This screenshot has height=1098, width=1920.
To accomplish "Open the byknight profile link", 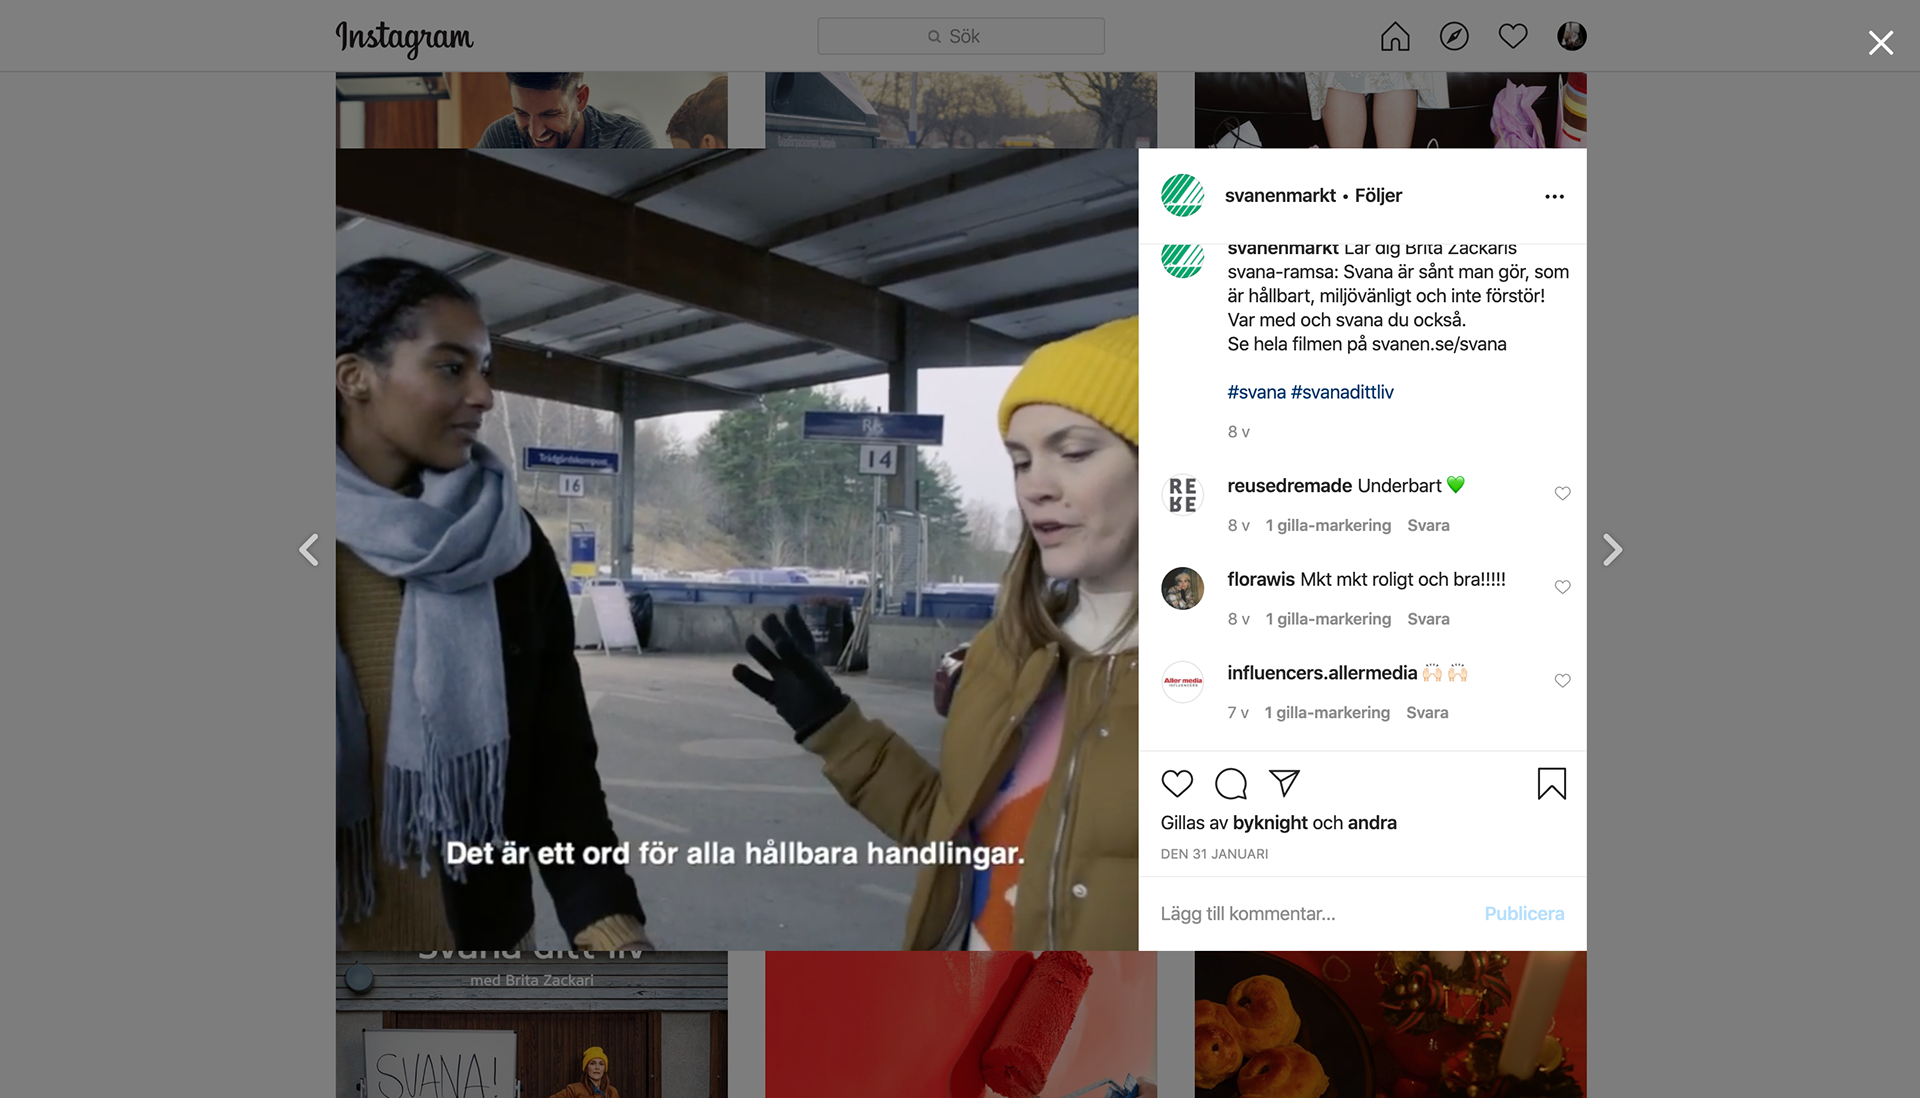I will pos(1270,823).
